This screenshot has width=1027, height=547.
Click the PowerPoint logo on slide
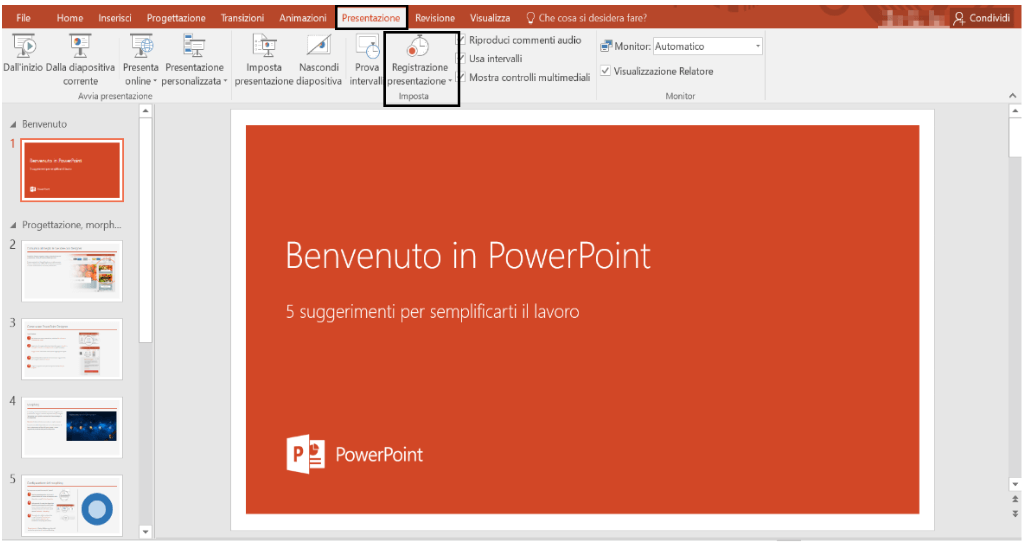[x=354, y=454]
